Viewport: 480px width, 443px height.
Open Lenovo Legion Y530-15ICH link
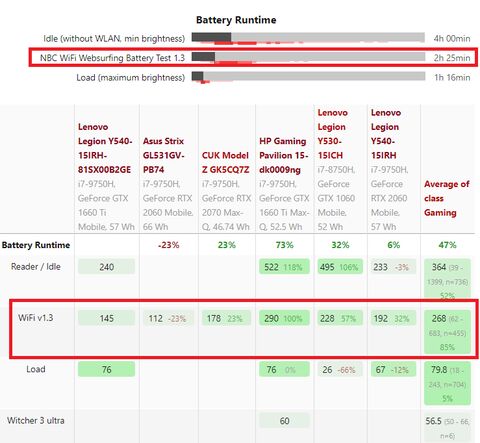pyautogui.click(x=332, y=134)
